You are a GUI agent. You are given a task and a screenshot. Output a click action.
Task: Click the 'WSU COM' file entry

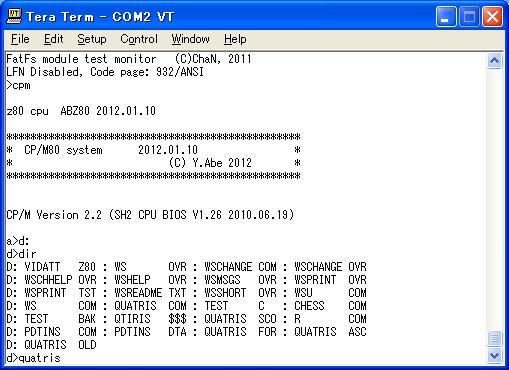(330, 293)
